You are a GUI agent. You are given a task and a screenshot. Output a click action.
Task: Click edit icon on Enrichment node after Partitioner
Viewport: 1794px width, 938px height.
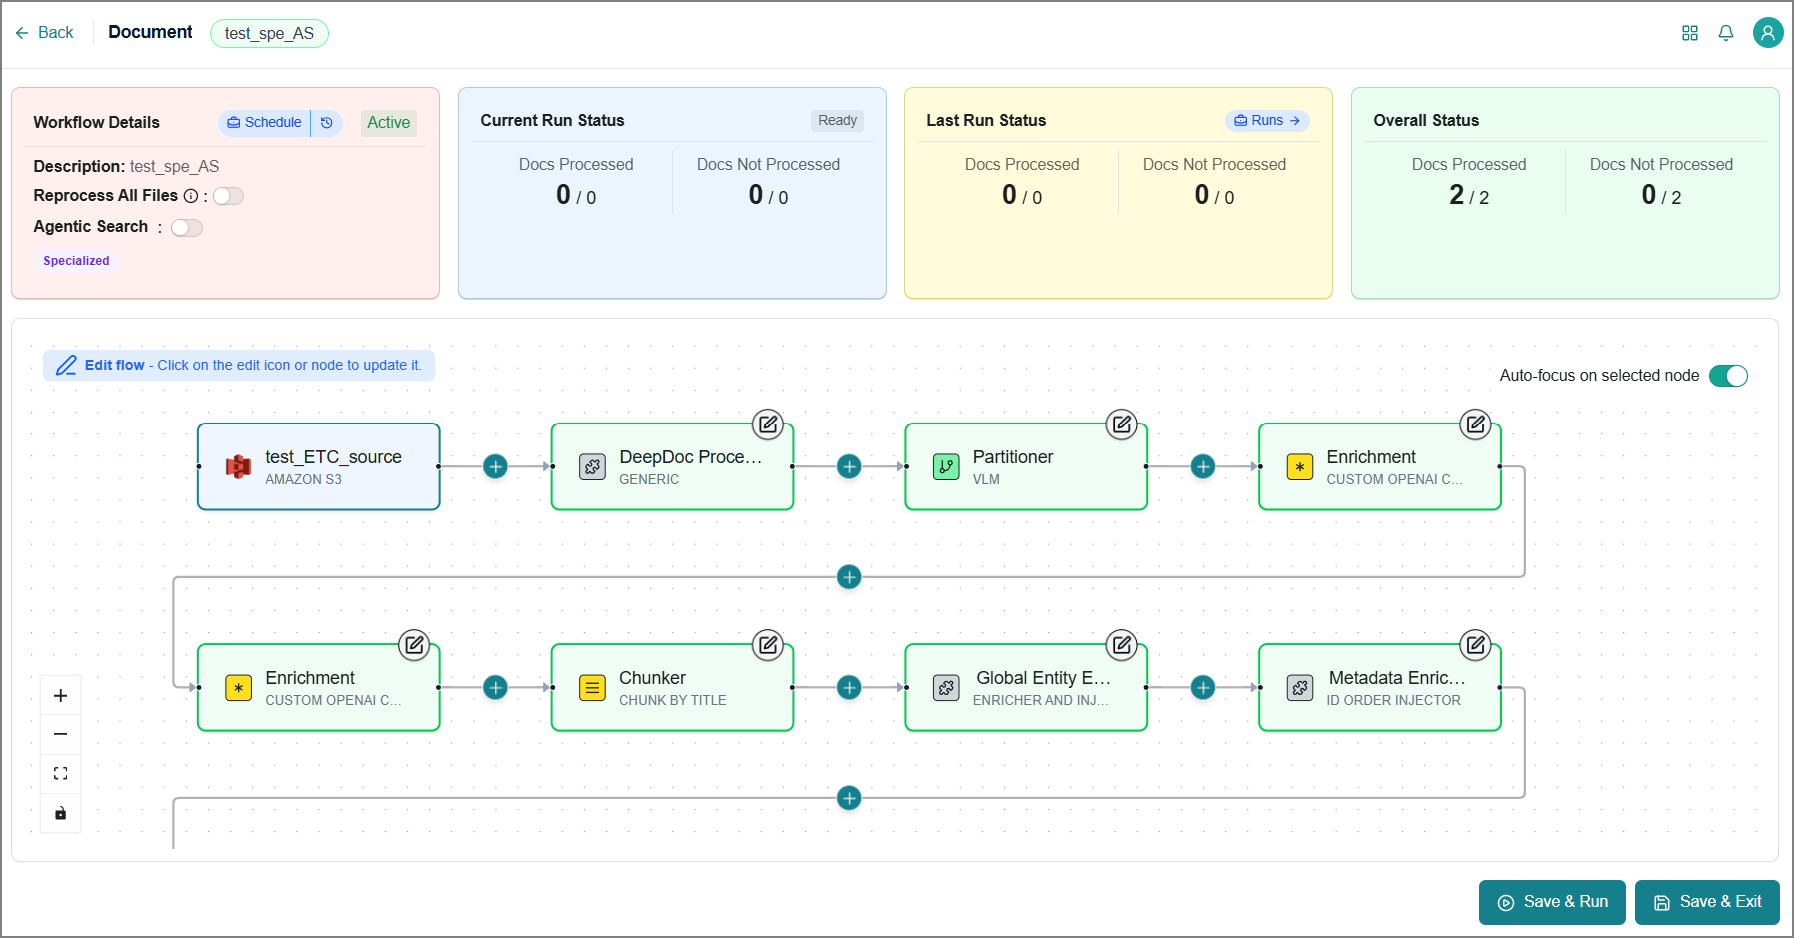point(1476,424)
